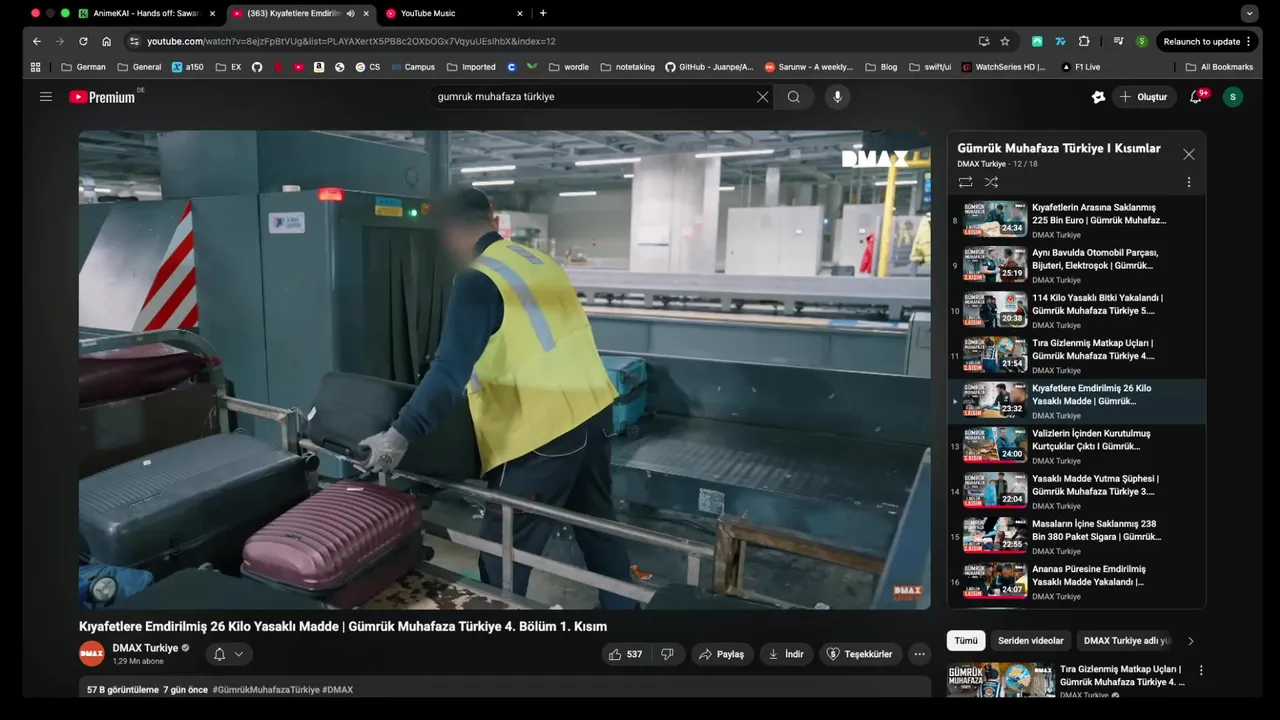Image resolution: width=1280 pixels, height=720 pixels.
Task: Start voice search with the microphone
Action: pyautogui.click(x=838, y=97)
